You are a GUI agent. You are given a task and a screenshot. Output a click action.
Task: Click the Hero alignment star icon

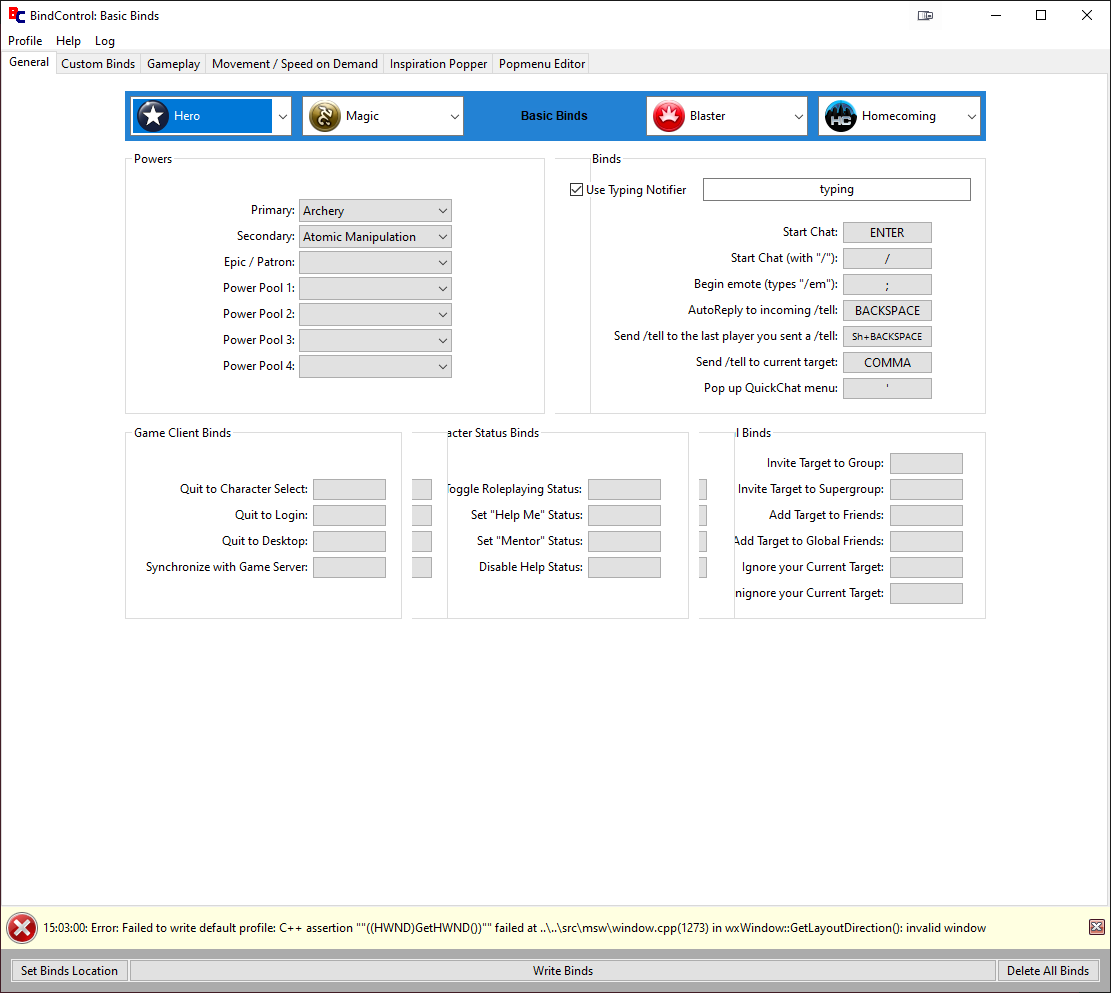[x=153, y=116]
